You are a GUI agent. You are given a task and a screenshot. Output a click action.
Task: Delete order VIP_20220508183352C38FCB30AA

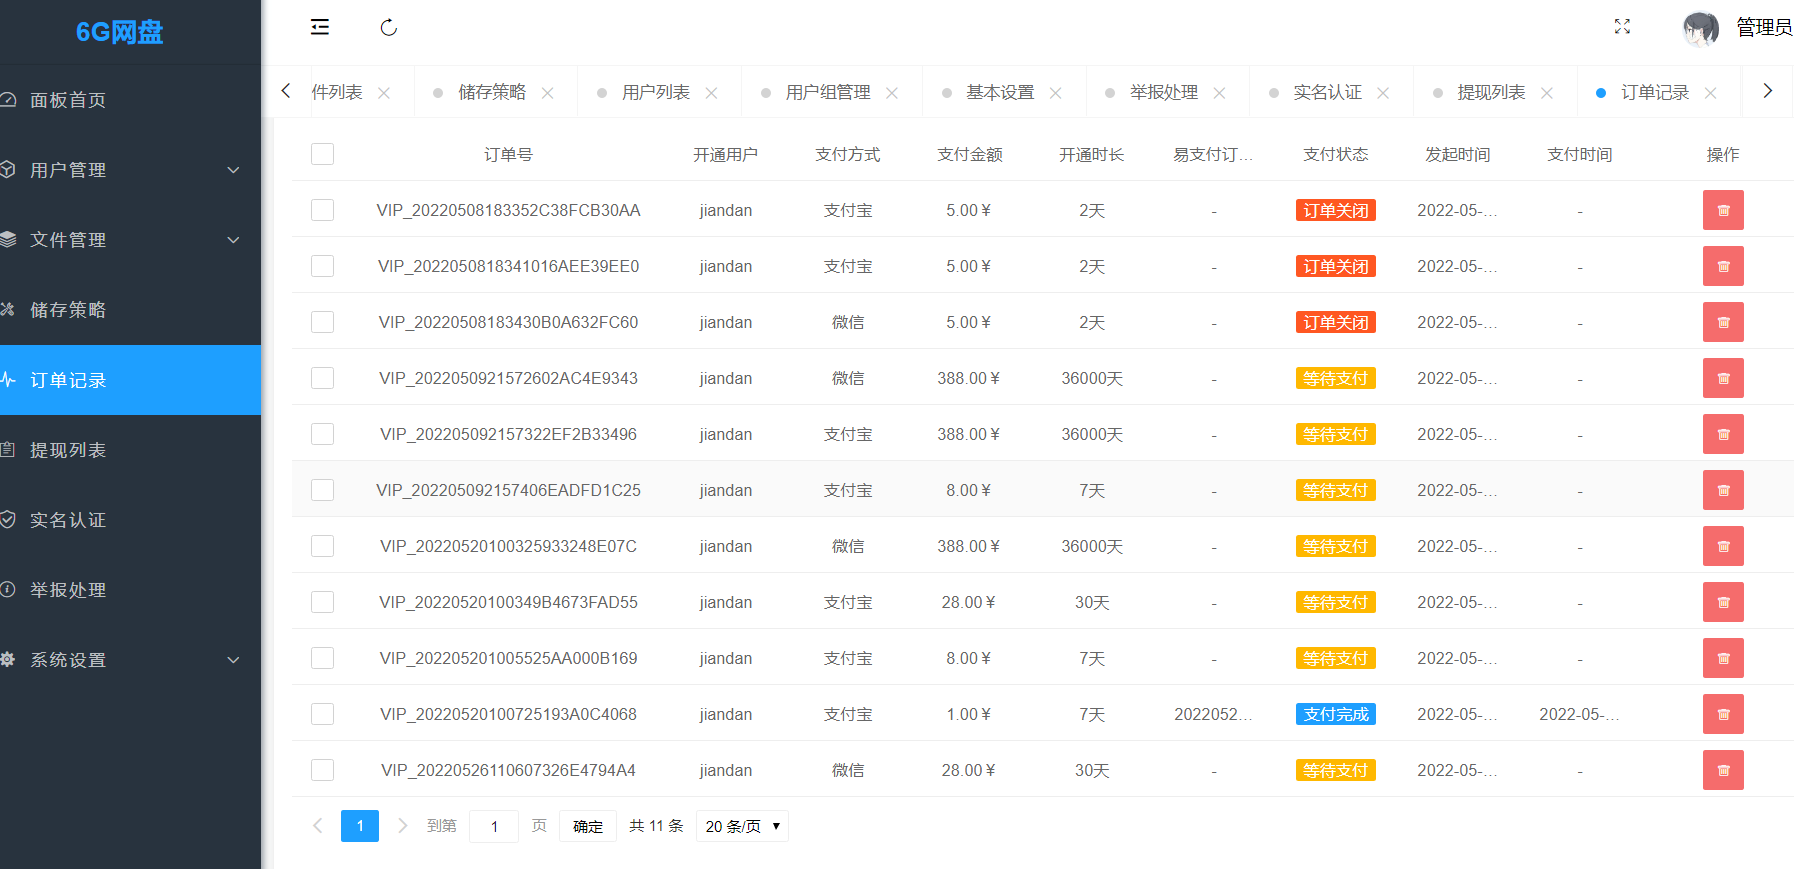point(1723,210)
